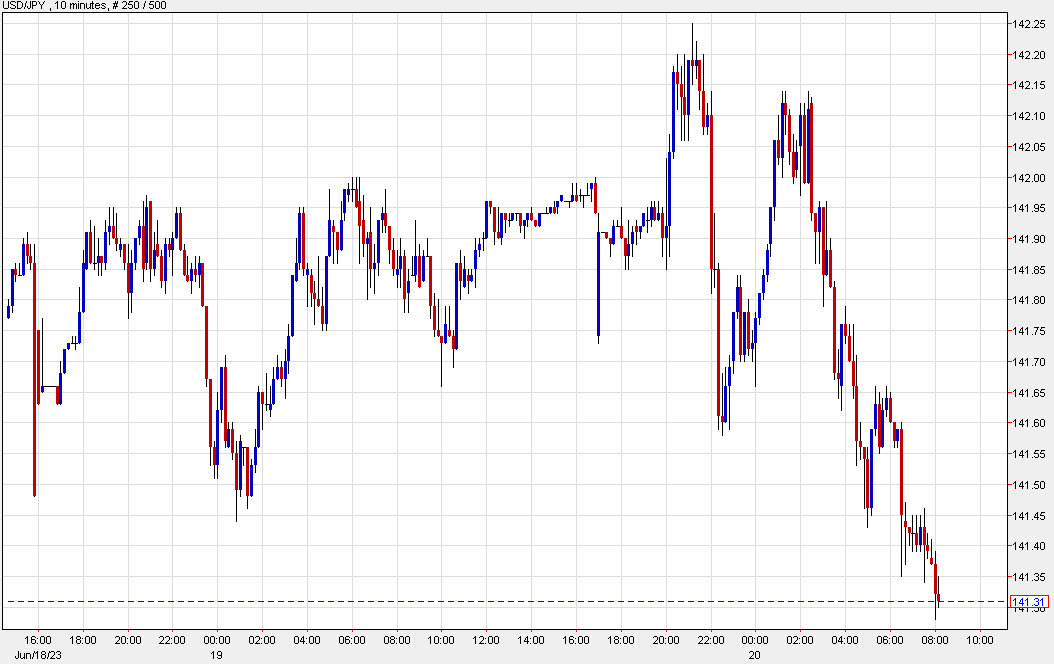Click the 20 date label on time axis
The height and width of the screenshot is (664, 1054).
[755, 654]
